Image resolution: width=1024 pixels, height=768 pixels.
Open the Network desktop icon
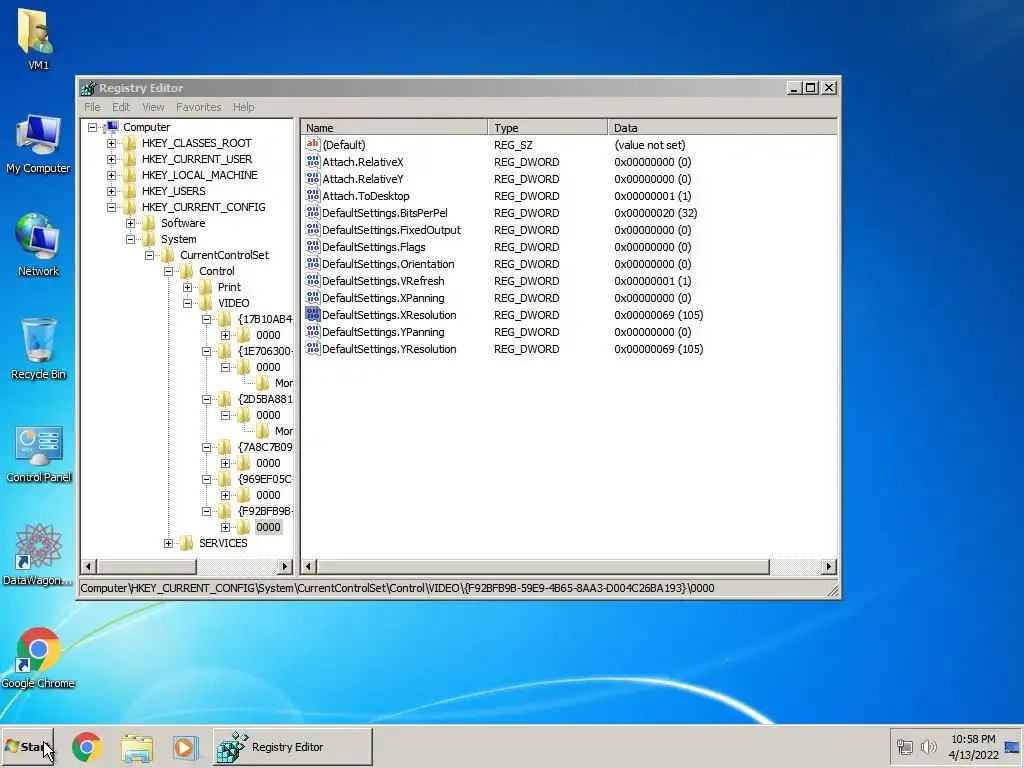(x=38, y=236)
